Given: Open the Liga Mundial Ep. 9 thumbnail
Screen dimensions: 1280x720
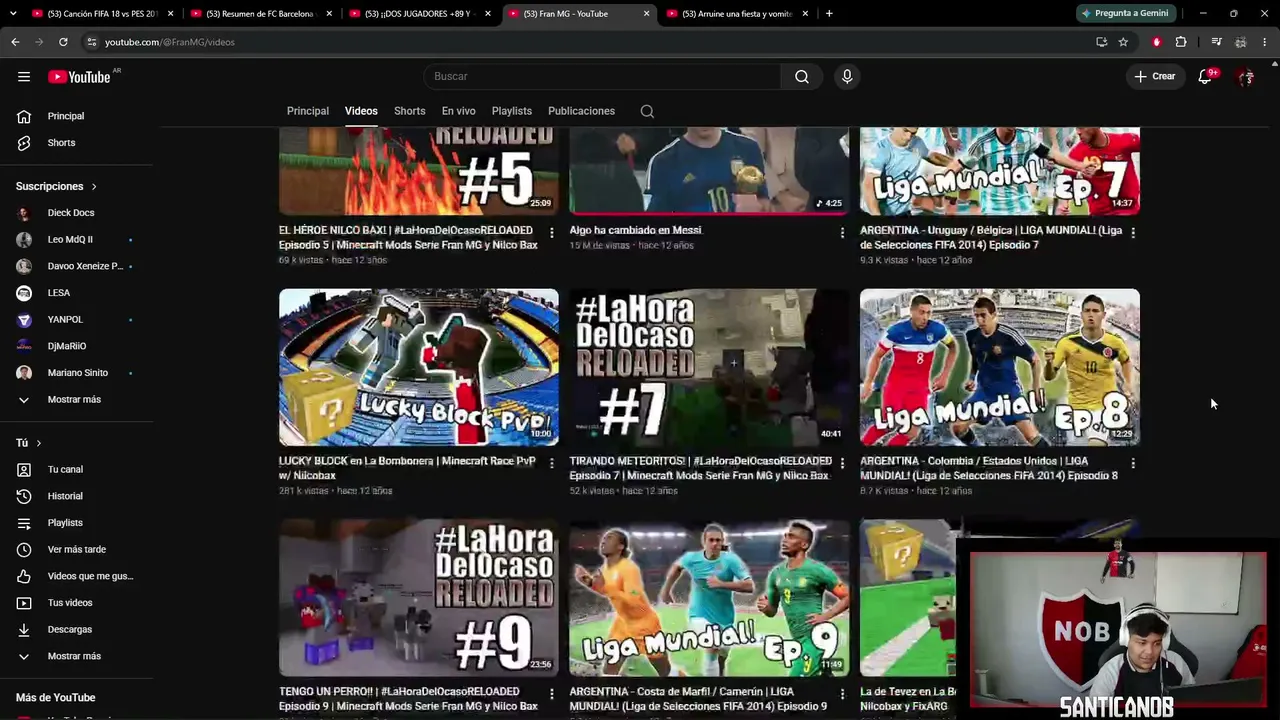Looking at the screenshot, I should tap(709, 598).
